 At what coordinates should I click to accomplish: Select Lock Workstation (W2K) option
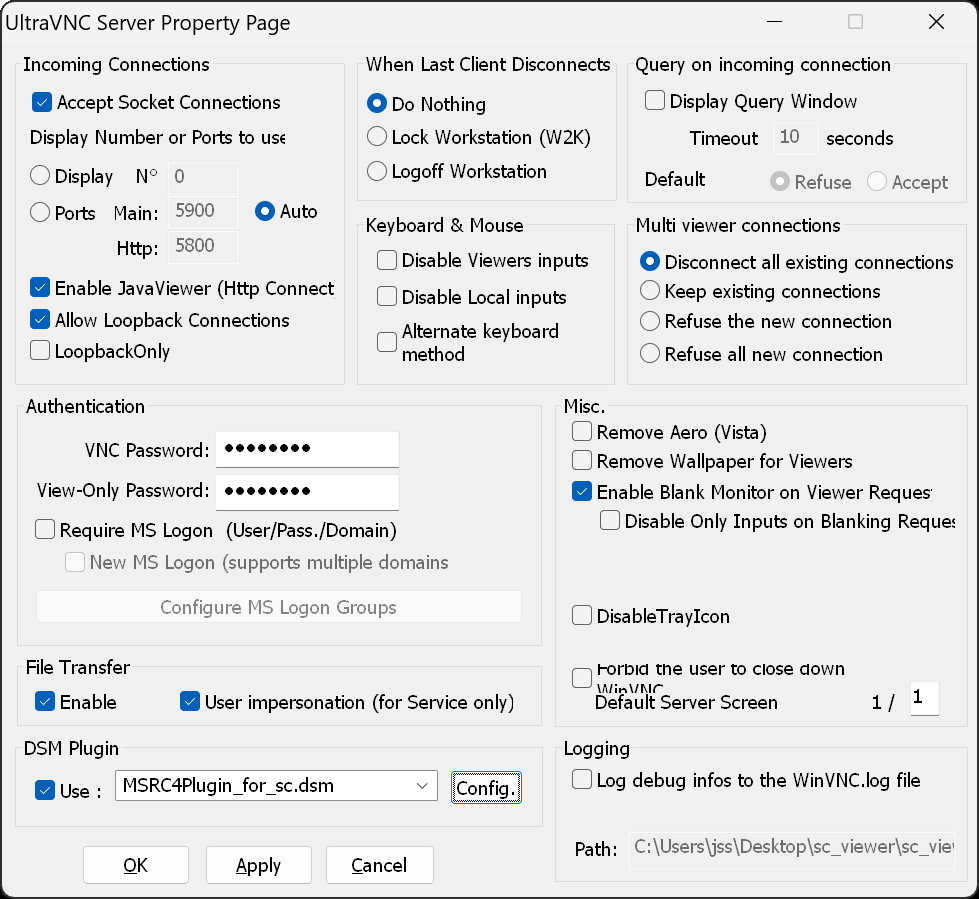point(377,137)
